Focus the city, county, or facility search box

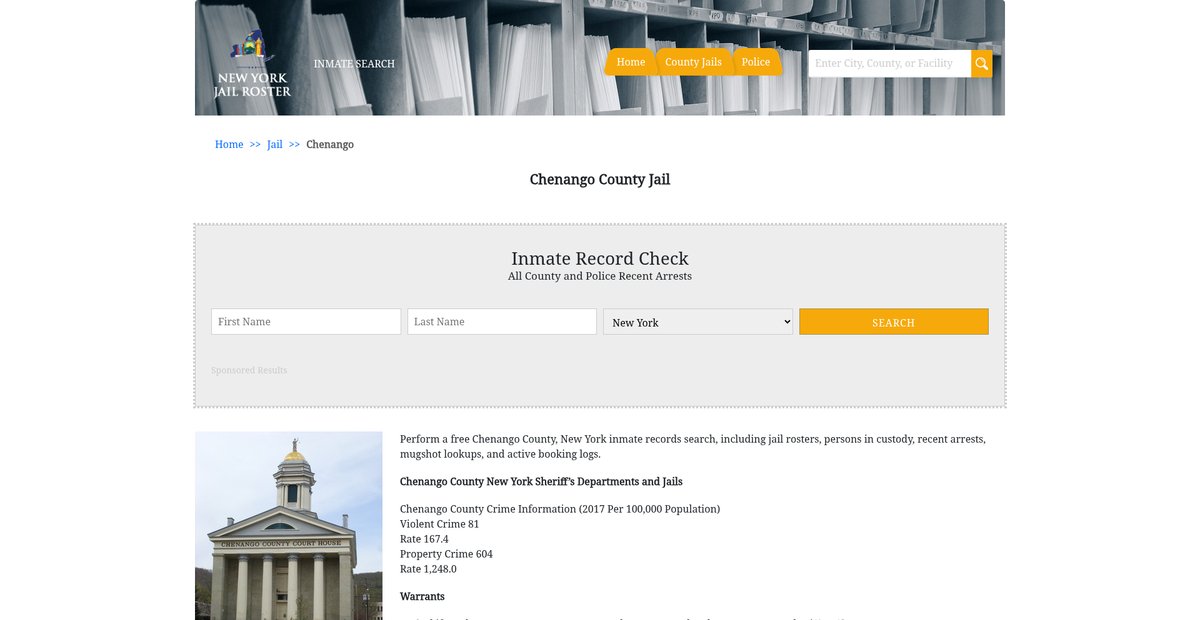[x=889, y=64]
